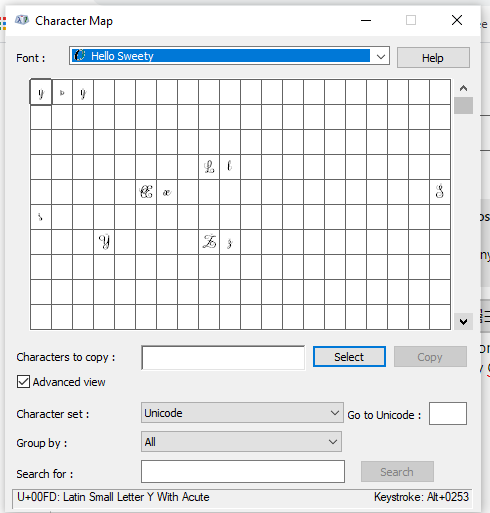Image resolution: width=490 pixels, height=513 pixels.
Task: Click the Search for text field
Action: pyautogui.click(x=243, y=471)
